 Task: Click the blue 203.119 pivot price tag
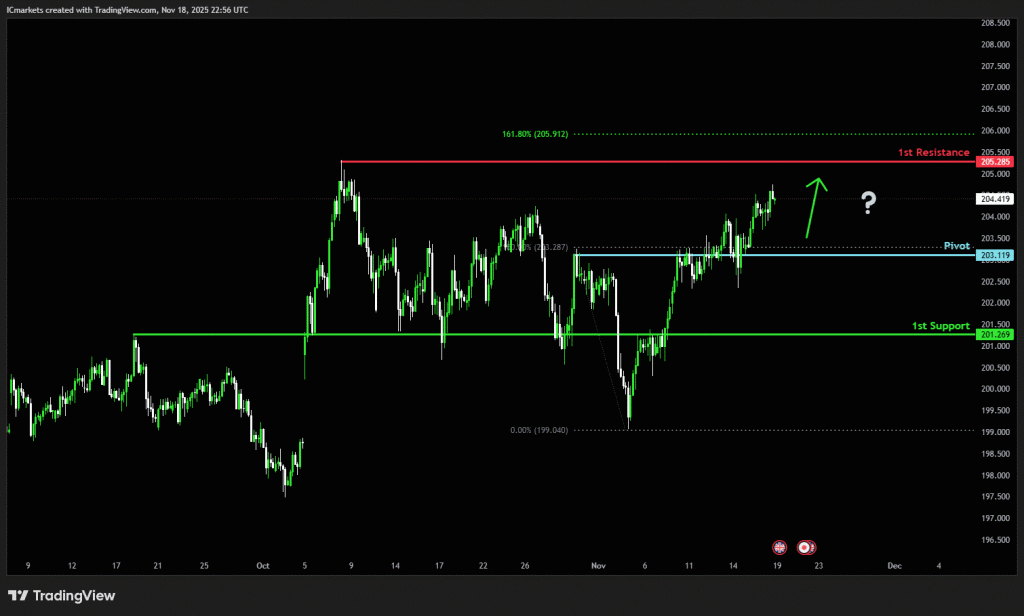[x=994, y=256]
